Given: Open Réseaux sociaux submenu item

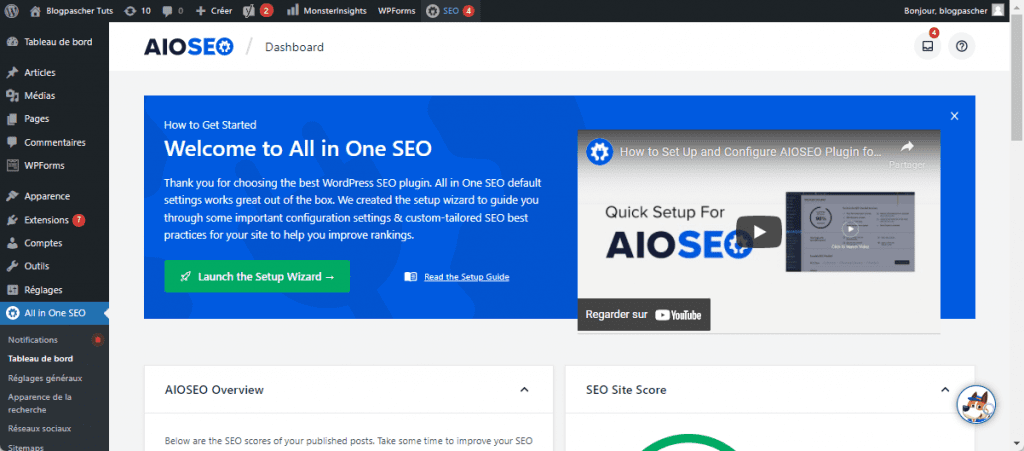Looking at the screenshot, I should tap(39, 429).
